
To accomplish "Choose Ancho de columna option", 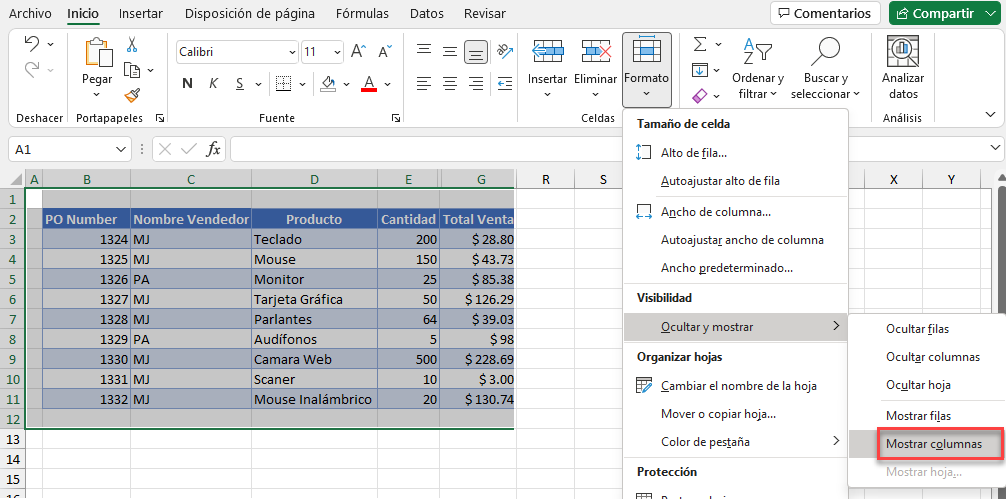I will click(x=736, y=212).
